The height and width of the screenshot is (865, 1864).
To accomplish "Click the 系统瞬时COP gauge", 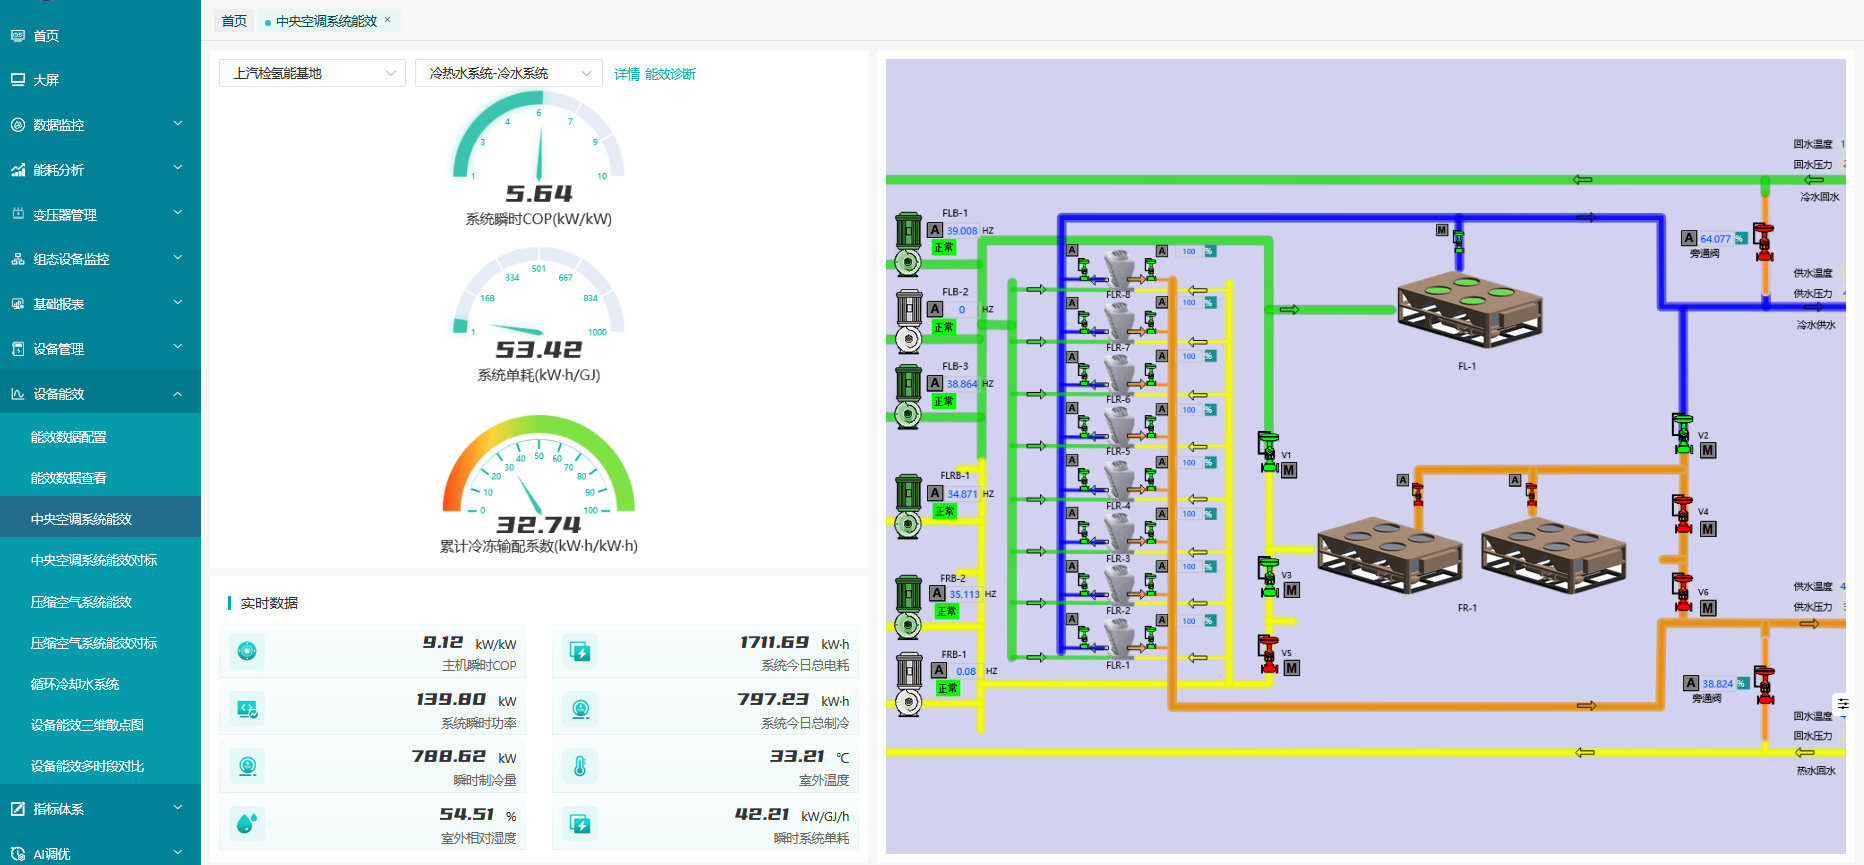I will pyautogui.click(x=539, y=150).
